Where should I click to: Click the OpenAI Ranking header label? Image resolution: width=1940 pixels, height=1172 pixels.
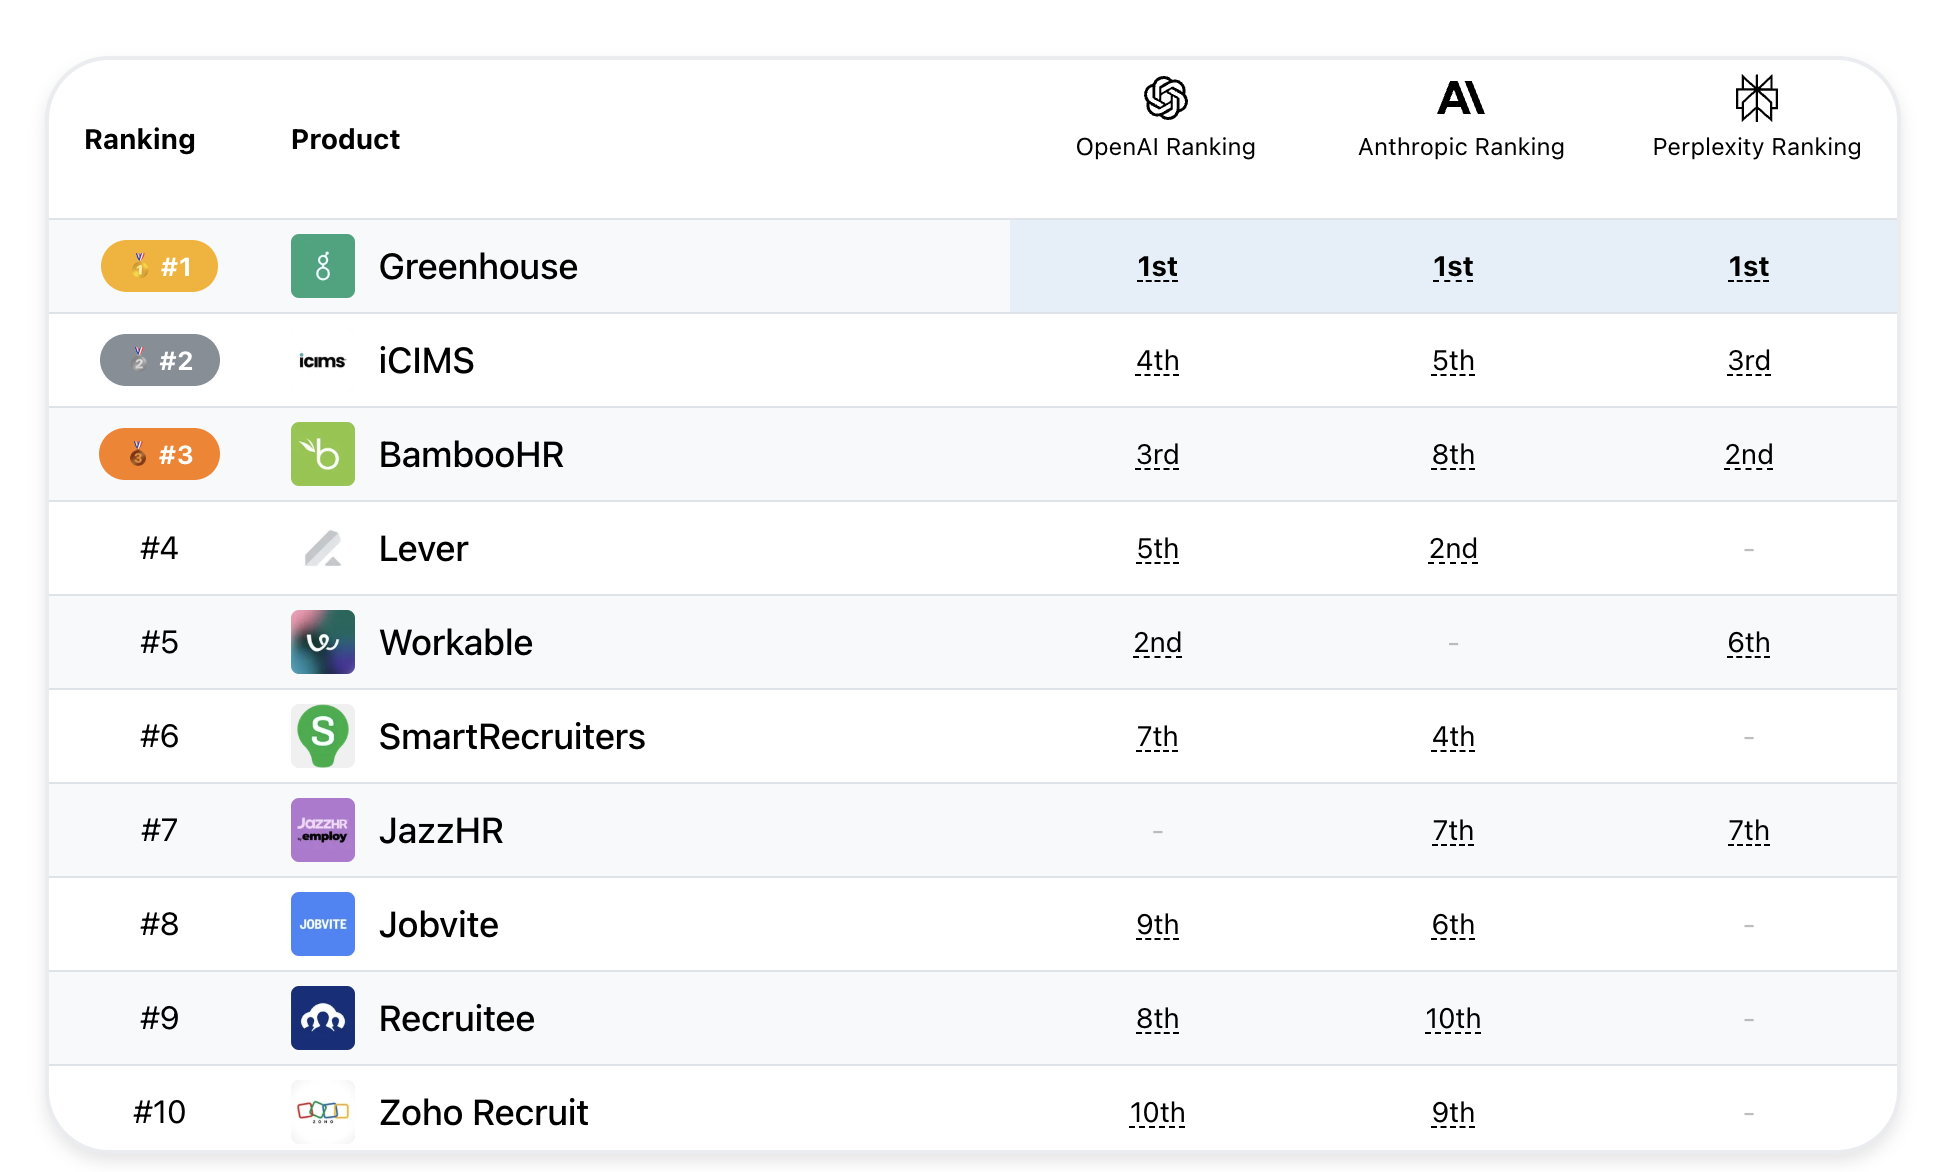click(1165, 147)
